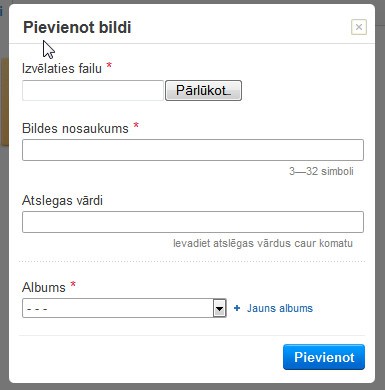Click the red asterisk next to Albums
This screenshot has height=390, width=385.
click(x=73, y=285)
